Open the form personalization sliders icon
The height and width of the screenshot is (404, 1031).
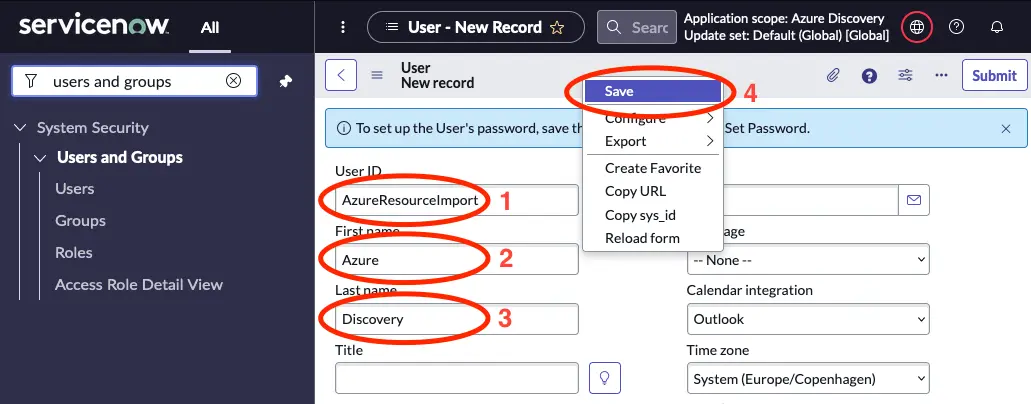pos(905,75)
